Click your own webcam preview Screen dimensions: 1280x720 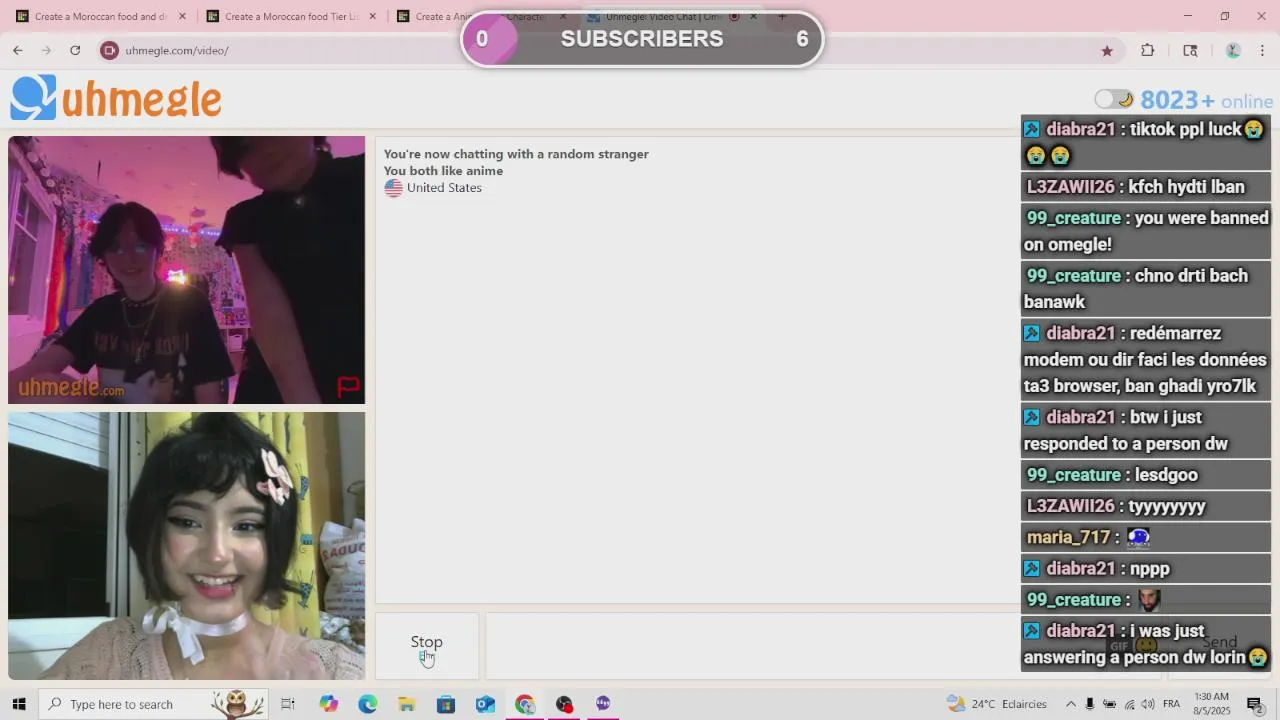186,546
